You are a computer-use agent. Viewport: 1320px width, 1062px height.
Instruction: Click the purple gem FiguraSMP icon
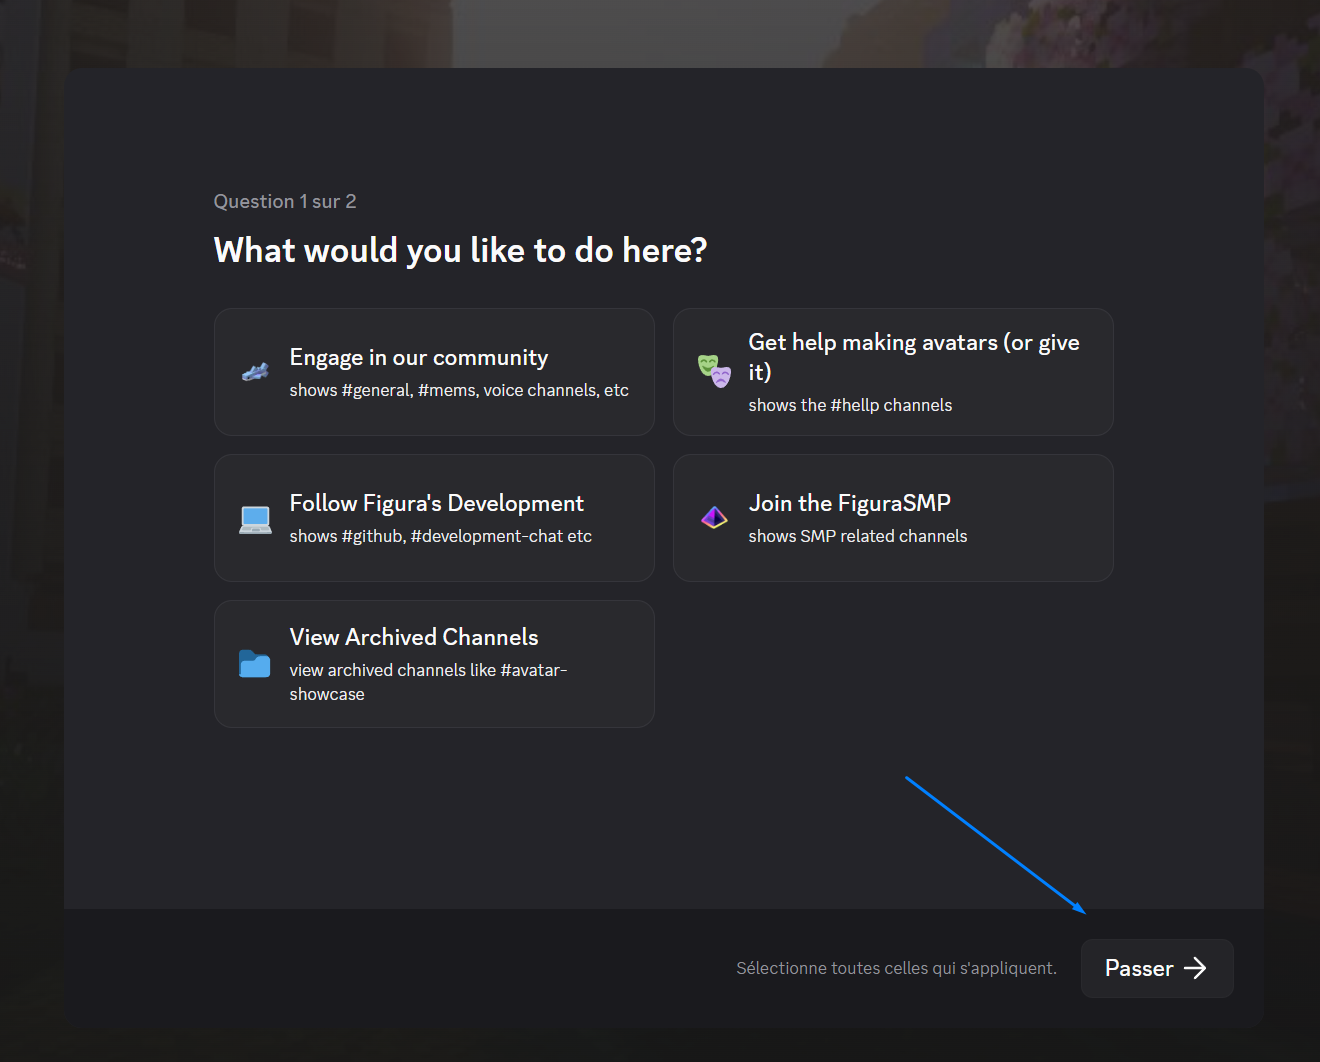pyautogui.click(x=714, y=517)
